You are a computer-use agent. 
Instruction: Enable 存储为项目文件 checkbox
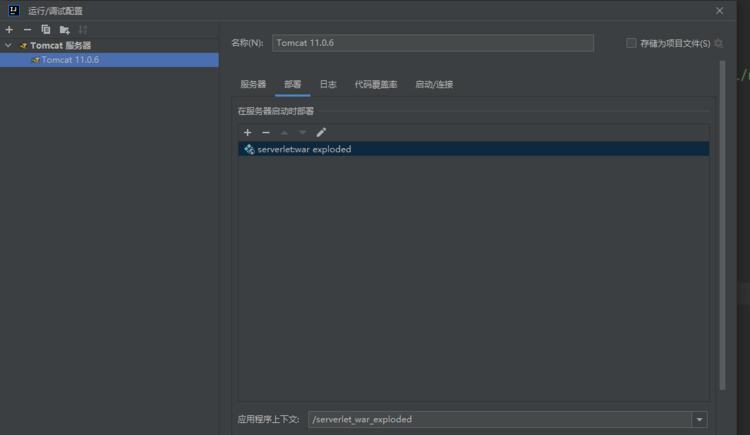[x=631, y=44]
